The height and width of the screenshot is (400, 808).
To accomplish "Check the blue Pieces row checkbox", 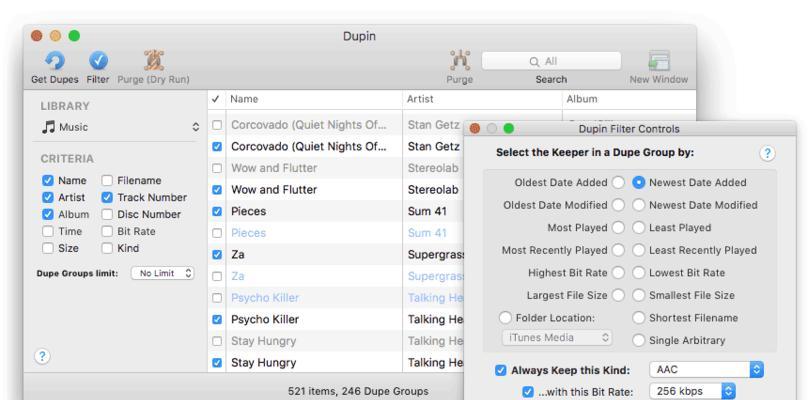I will (217, 233).
